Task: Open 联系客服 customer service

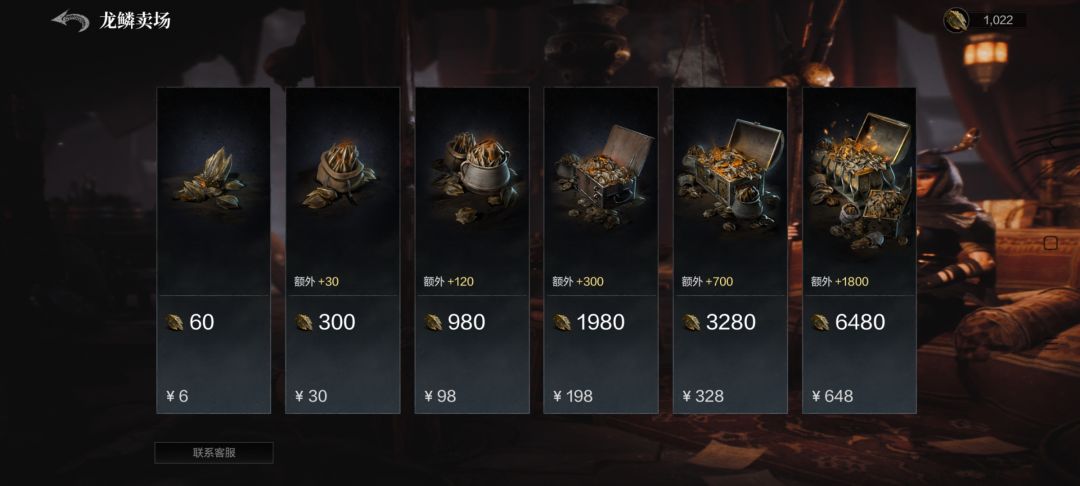Action: pyautogui.click(x=214, y=453)
